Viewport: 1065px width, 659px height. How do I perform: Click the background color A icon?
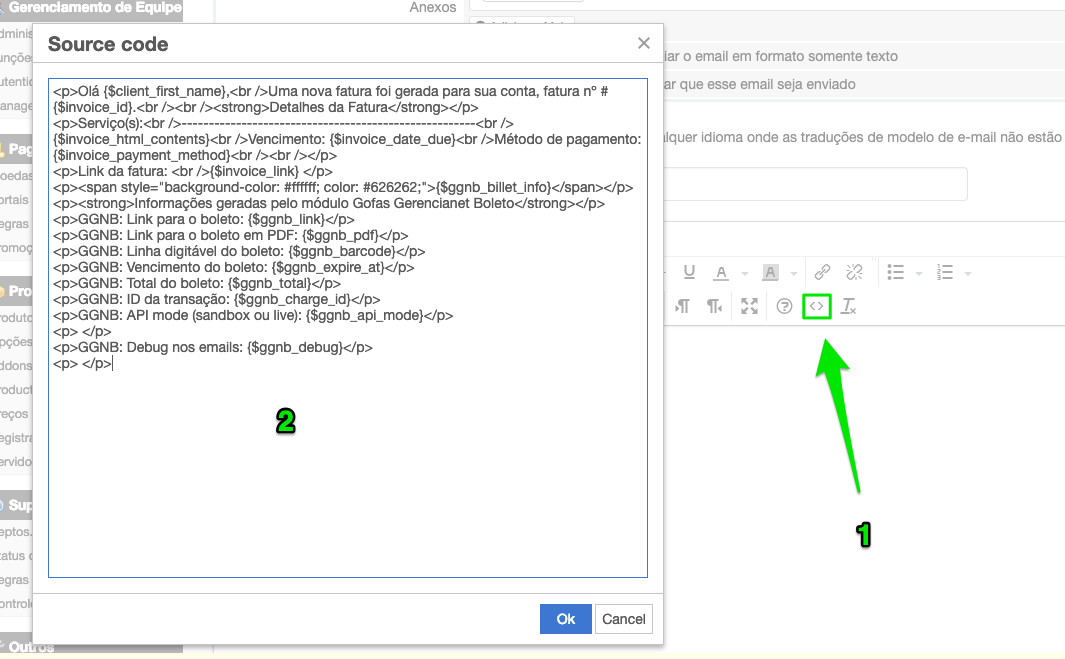pos(770,273)
